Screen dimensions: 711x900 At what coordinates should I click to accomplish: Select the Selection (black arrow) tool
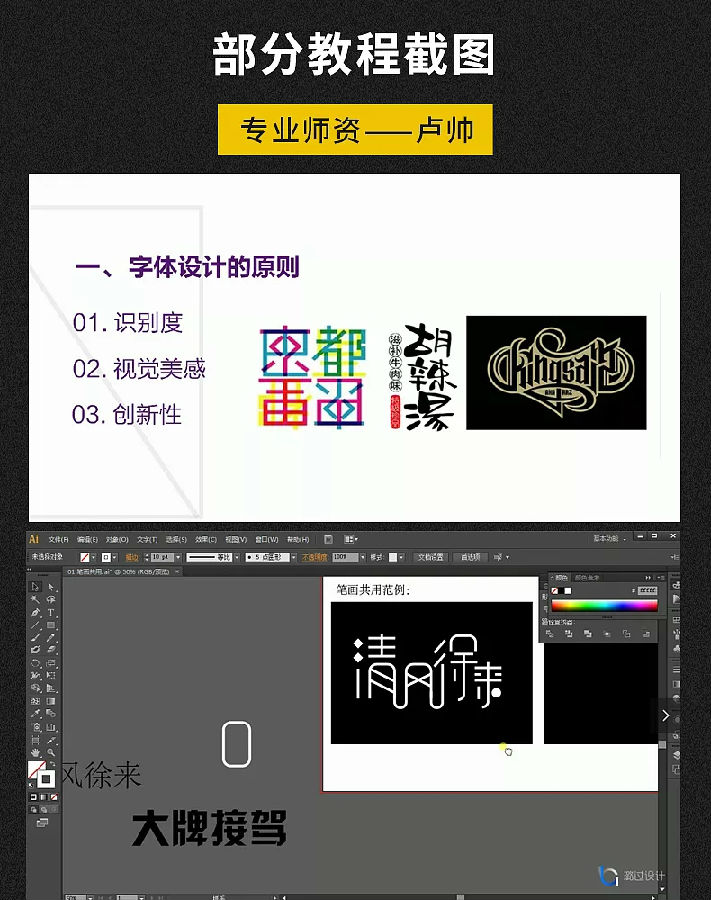pos(35,587)
